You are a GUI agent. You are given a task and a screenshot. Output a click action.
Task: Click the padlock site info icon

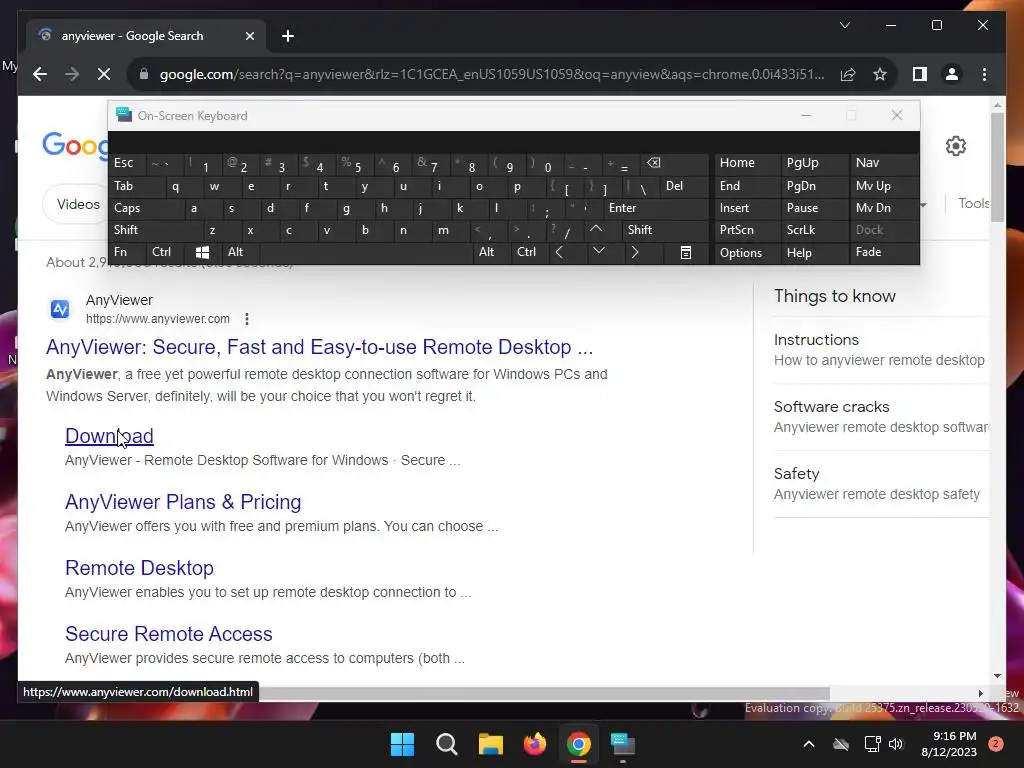pos(144,74)
